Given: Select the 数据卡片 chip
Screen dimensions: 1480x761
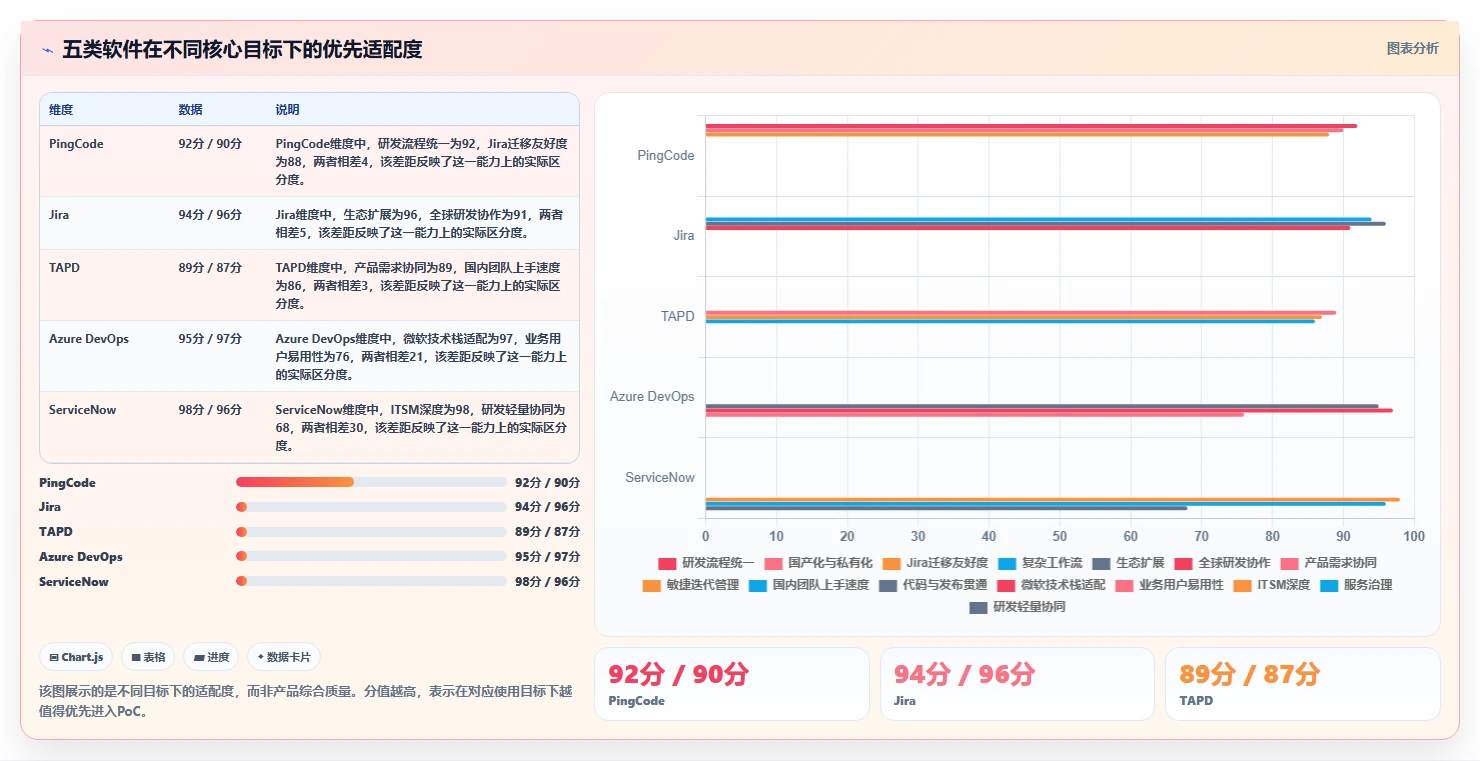Looking at the screenshot, I should click(x=284, y=657).
